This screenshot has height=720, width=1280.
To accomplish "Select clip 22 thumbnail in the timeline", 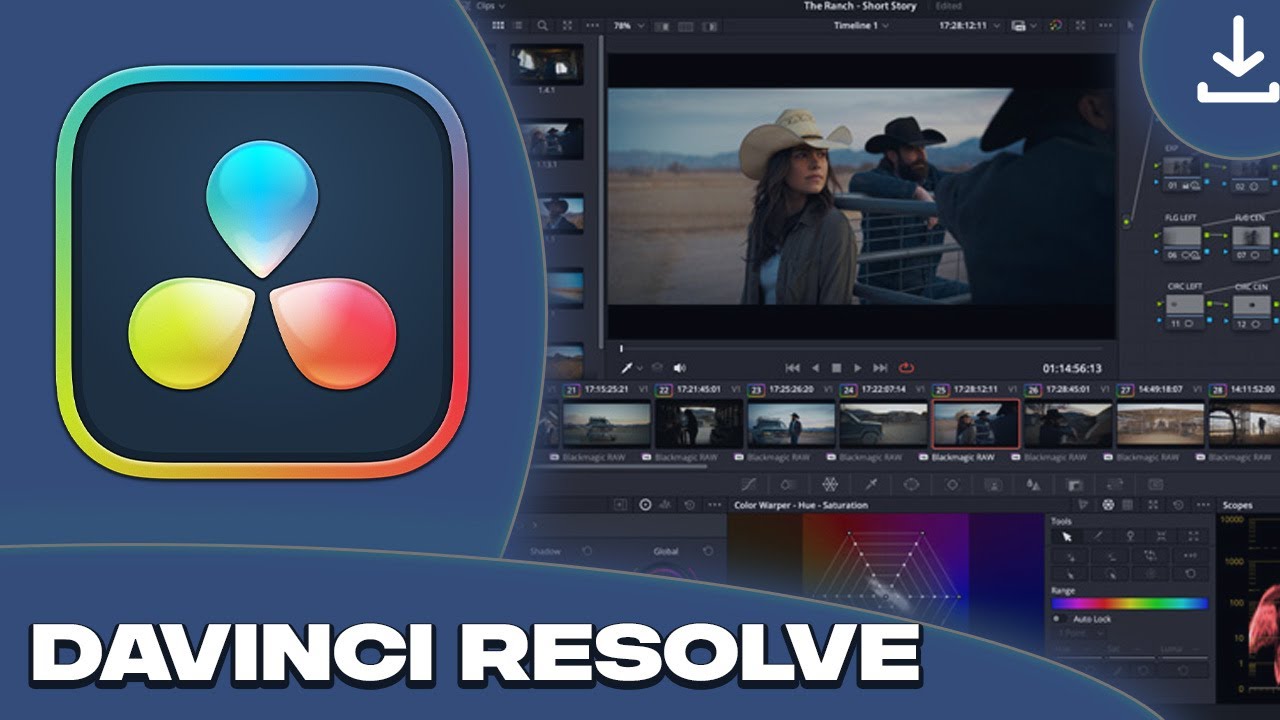I will coord(699,424).
